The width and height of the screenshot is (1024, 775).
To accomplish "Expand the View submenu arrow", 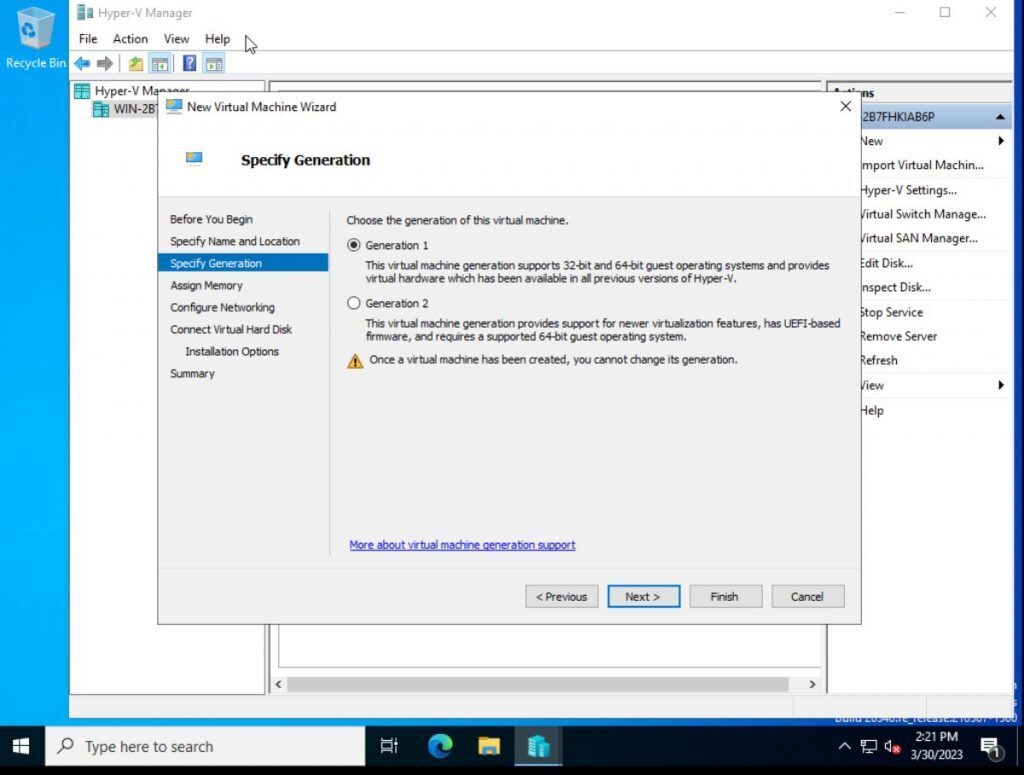I will tap(1000, 384).
